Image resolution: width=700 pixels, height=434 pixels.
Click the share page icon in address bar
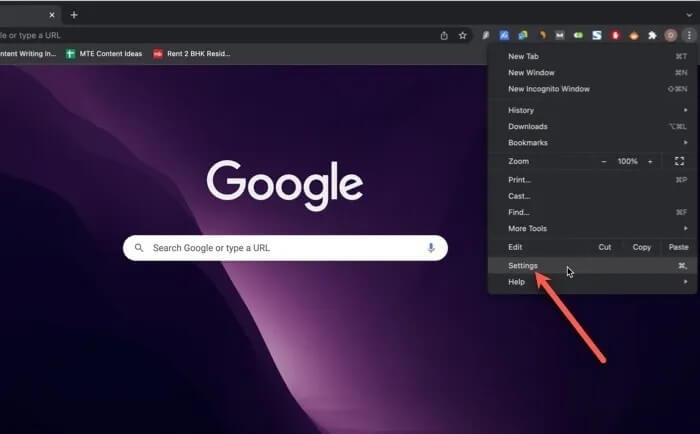click(x=444, y=36)
